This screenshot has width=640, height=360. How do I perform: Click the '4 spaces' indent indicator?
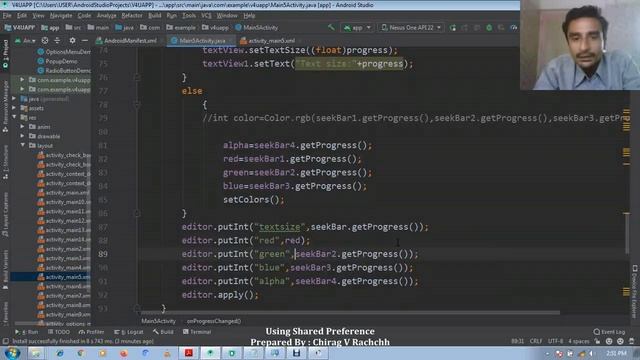point(579,341)
